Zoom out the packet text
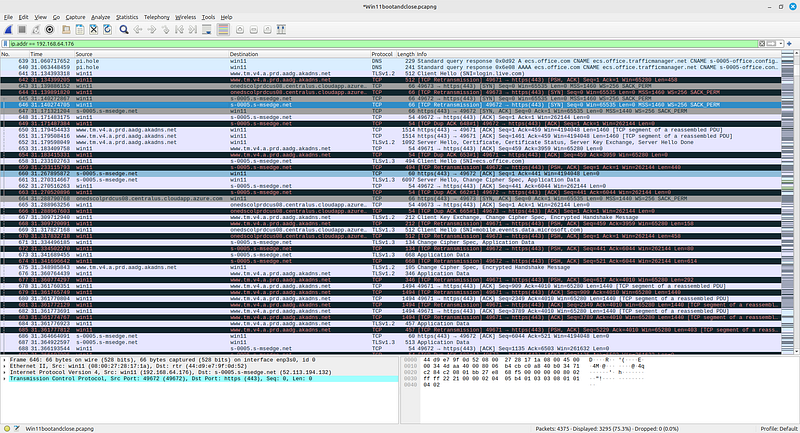This screenshot has width=800, height=433. click(254, 30)
